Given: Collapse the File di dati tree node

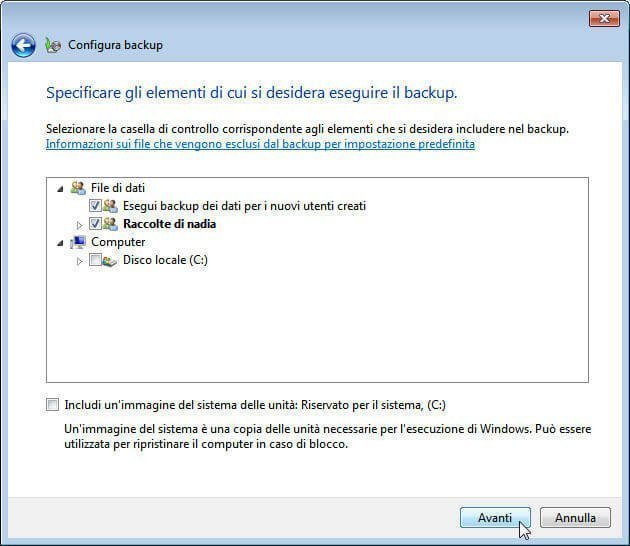Looking at the screenshot, I should 62,188.
